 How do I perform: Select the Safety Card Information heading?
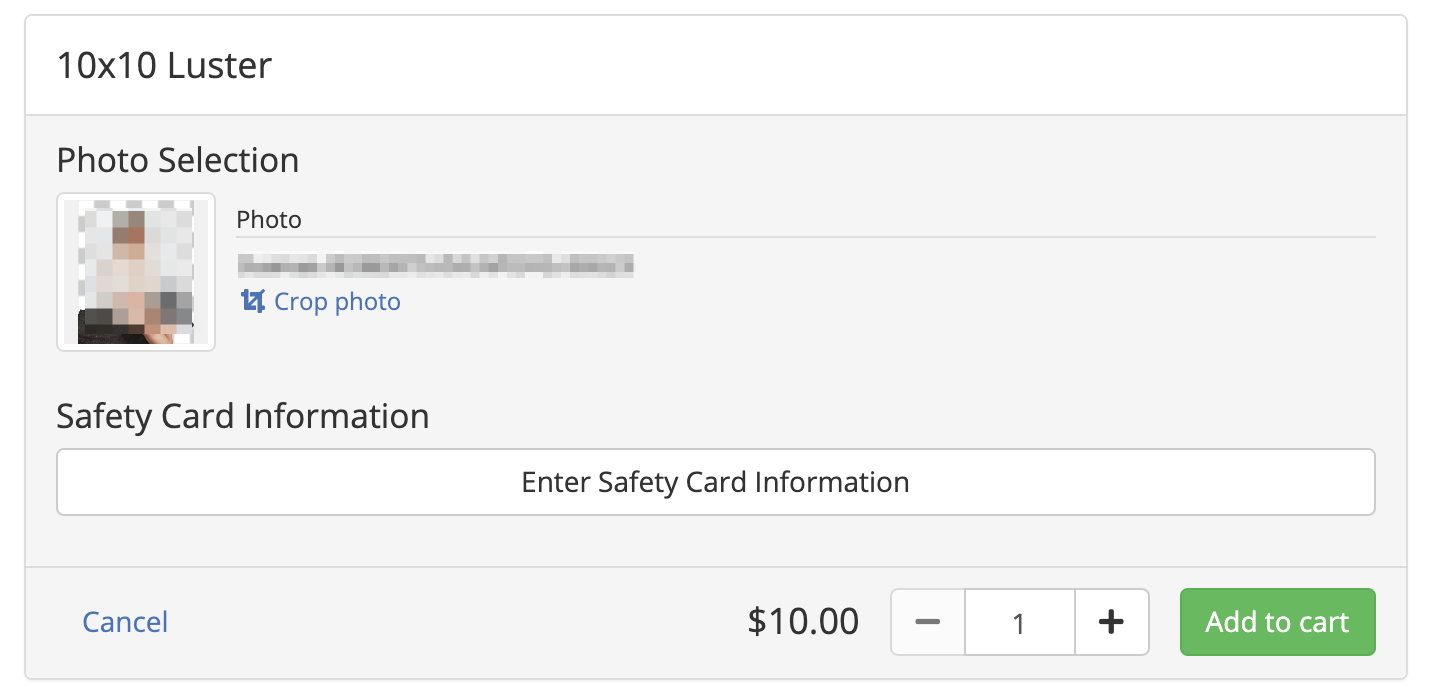[x=243, y=416]
